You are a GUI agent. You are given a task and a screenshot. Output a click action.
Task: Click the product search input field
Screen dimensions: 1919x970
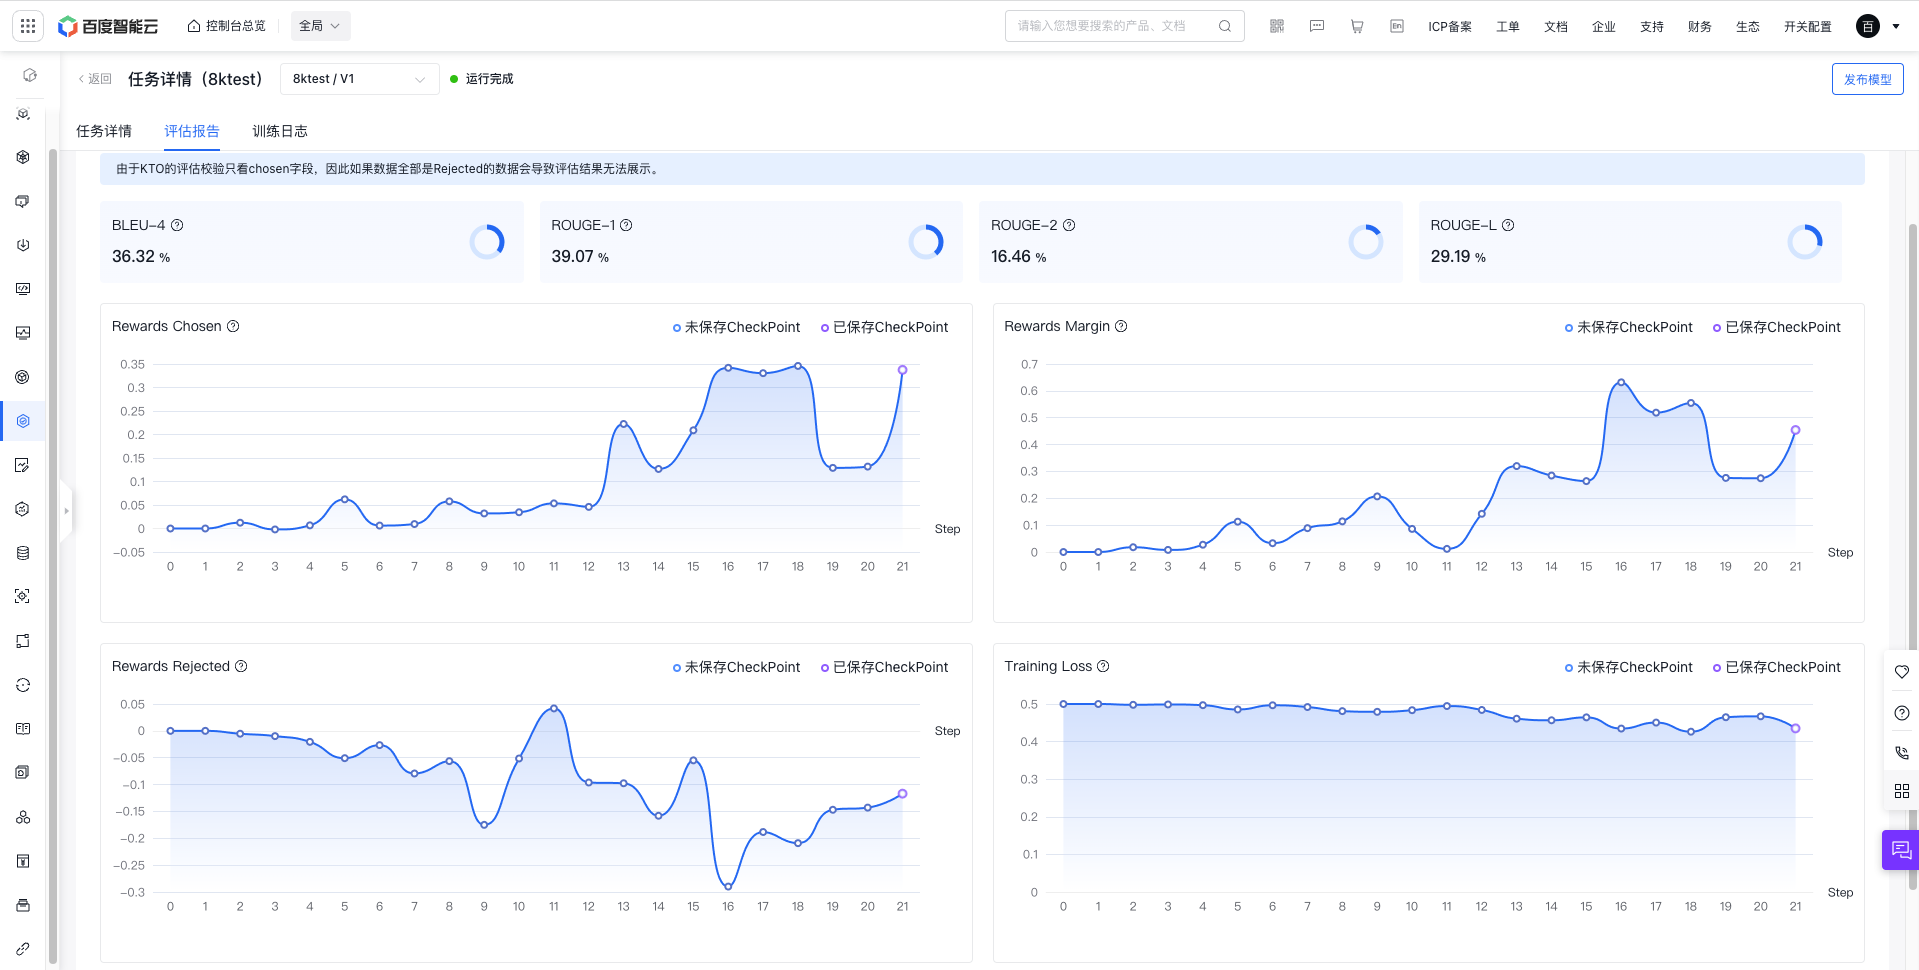(x=1124, y=26)
